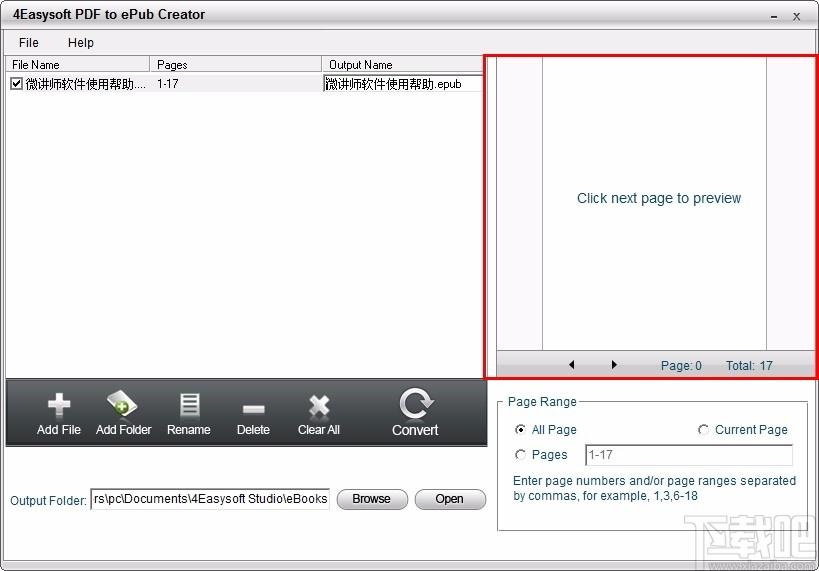Select the All Page radio button
The image size is (819, 571).
(520, 429)
